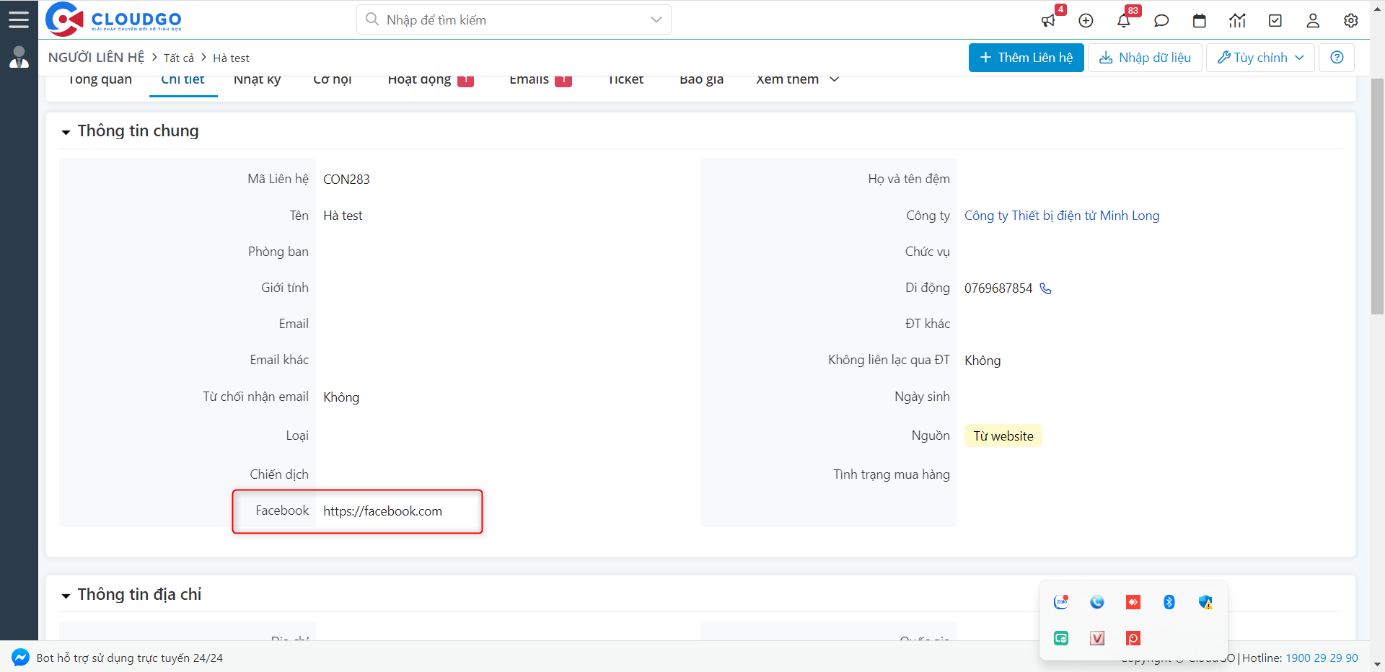Open the user profile icon
Screen dimensions: 1385x672
coord(1312,20)
